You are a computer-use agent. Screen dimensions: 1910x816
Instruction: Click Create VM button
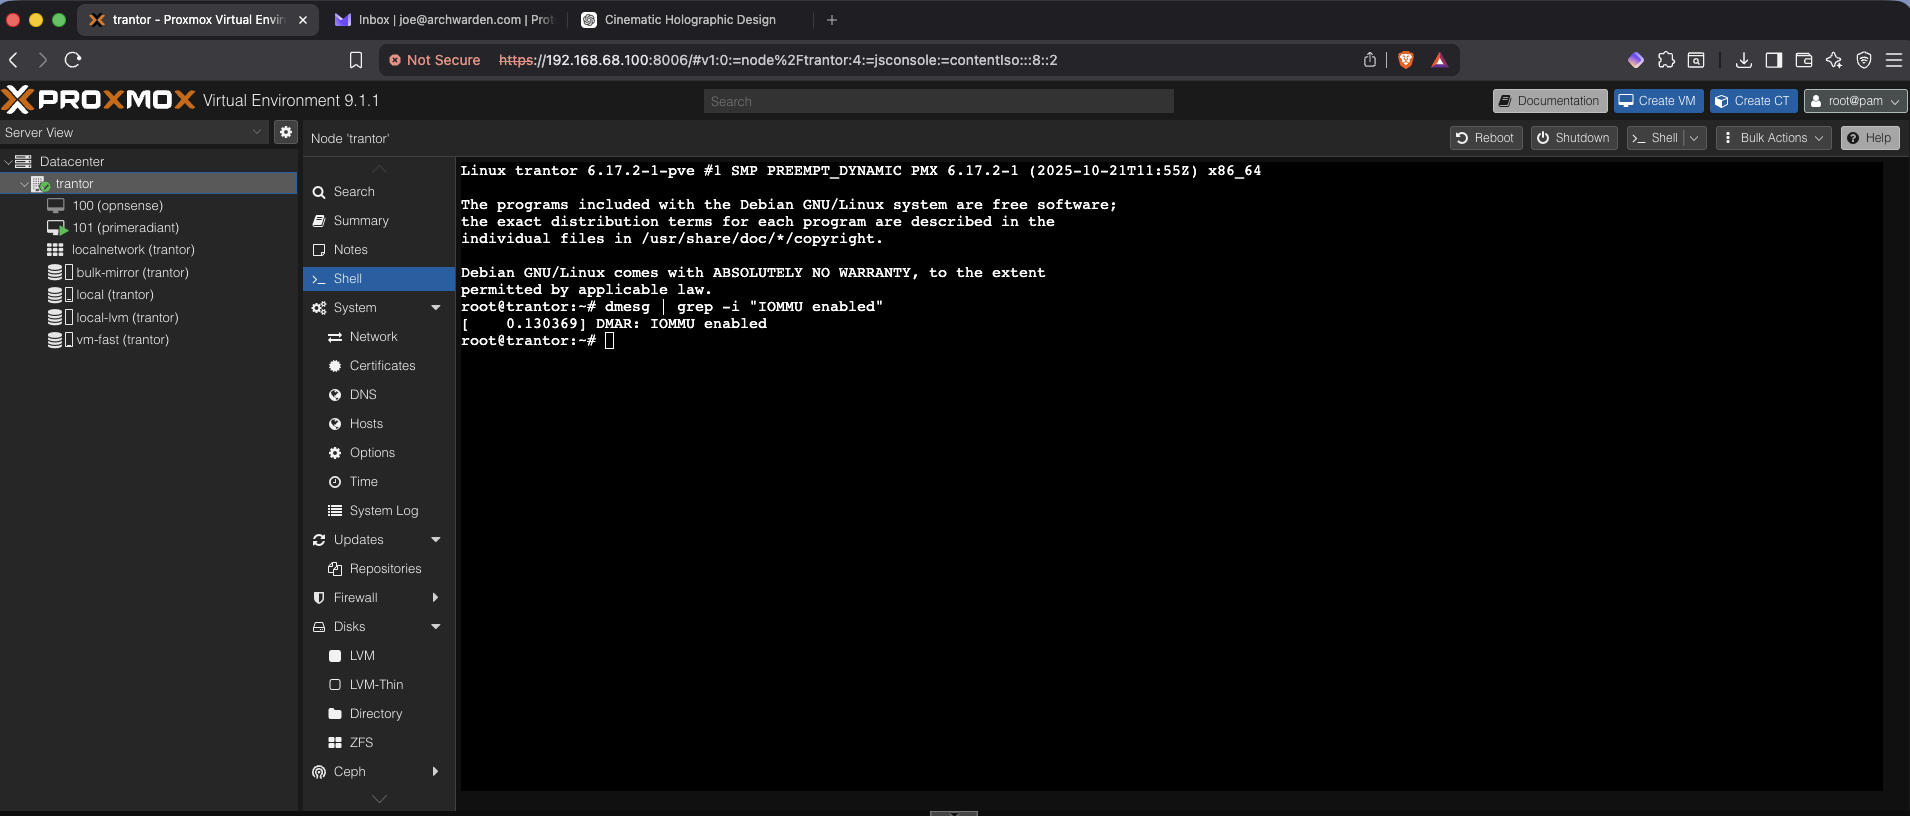pos(1658,101)
